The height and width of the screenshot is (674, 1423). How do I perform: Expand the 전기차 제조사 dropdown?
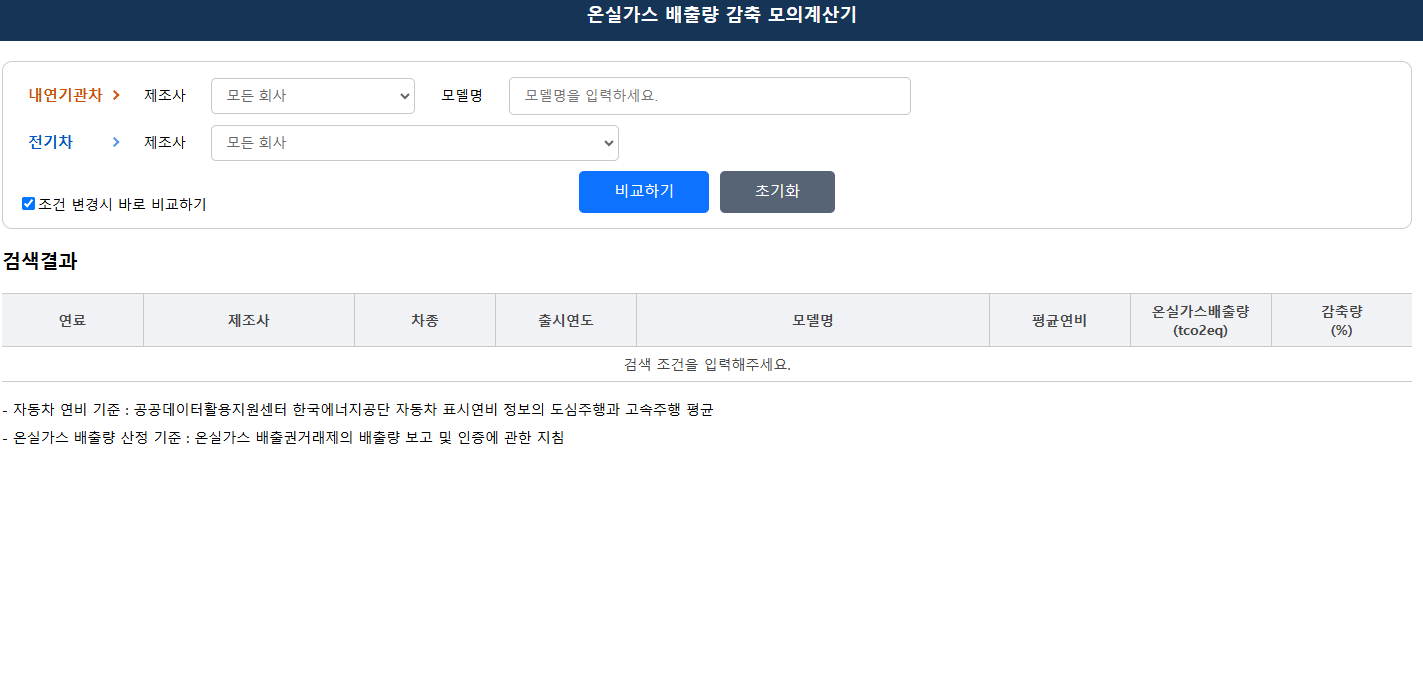tap(414, 143)
